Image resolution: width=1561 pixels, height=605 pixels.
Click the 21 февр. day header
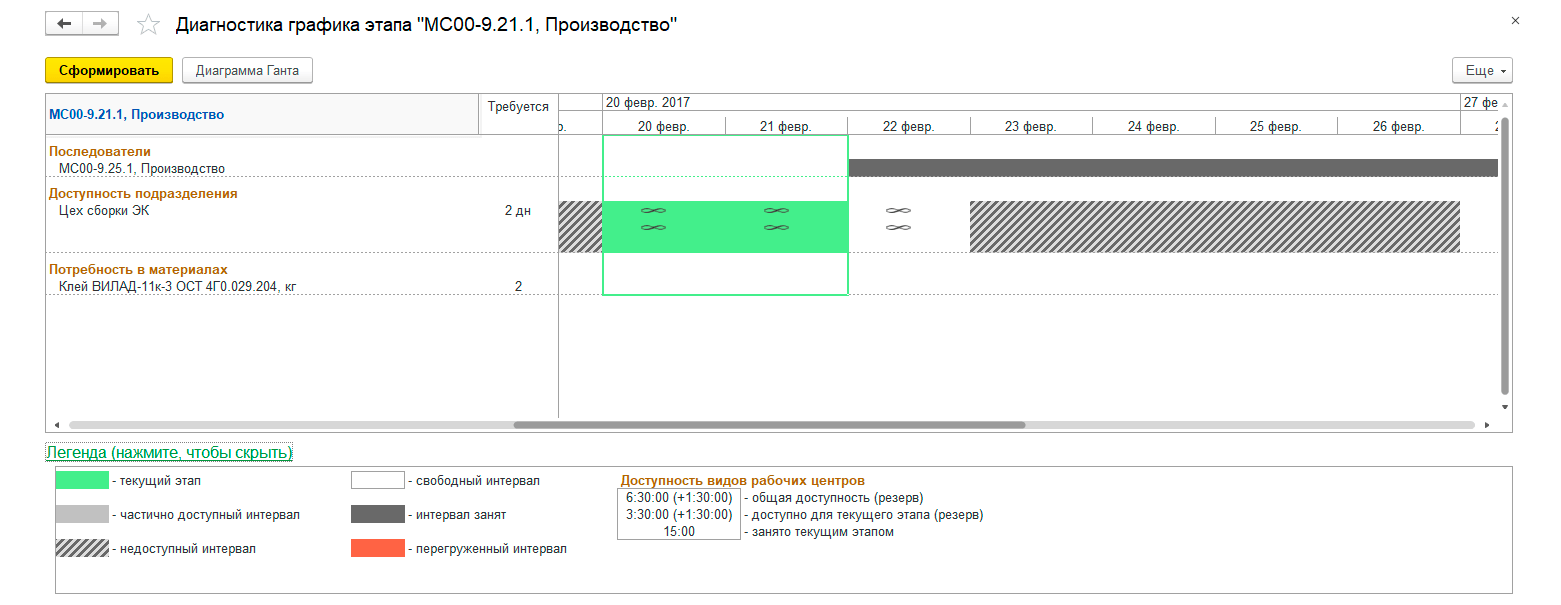coord(786,126)
